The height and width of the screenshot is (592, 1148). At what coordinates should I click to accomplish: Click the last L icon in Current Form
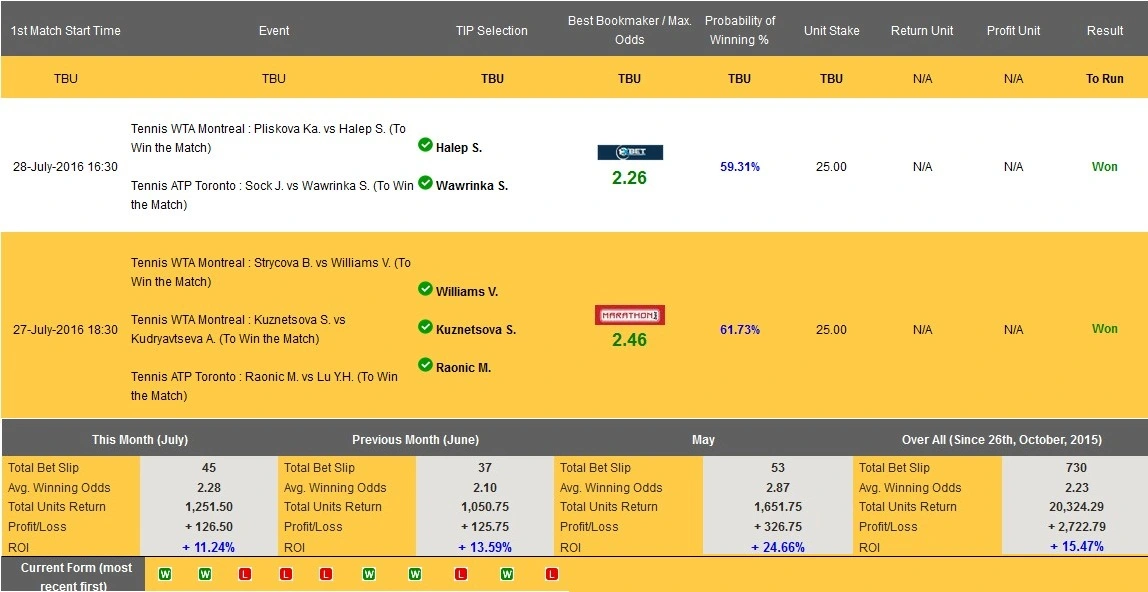click(x=551, y=574)
